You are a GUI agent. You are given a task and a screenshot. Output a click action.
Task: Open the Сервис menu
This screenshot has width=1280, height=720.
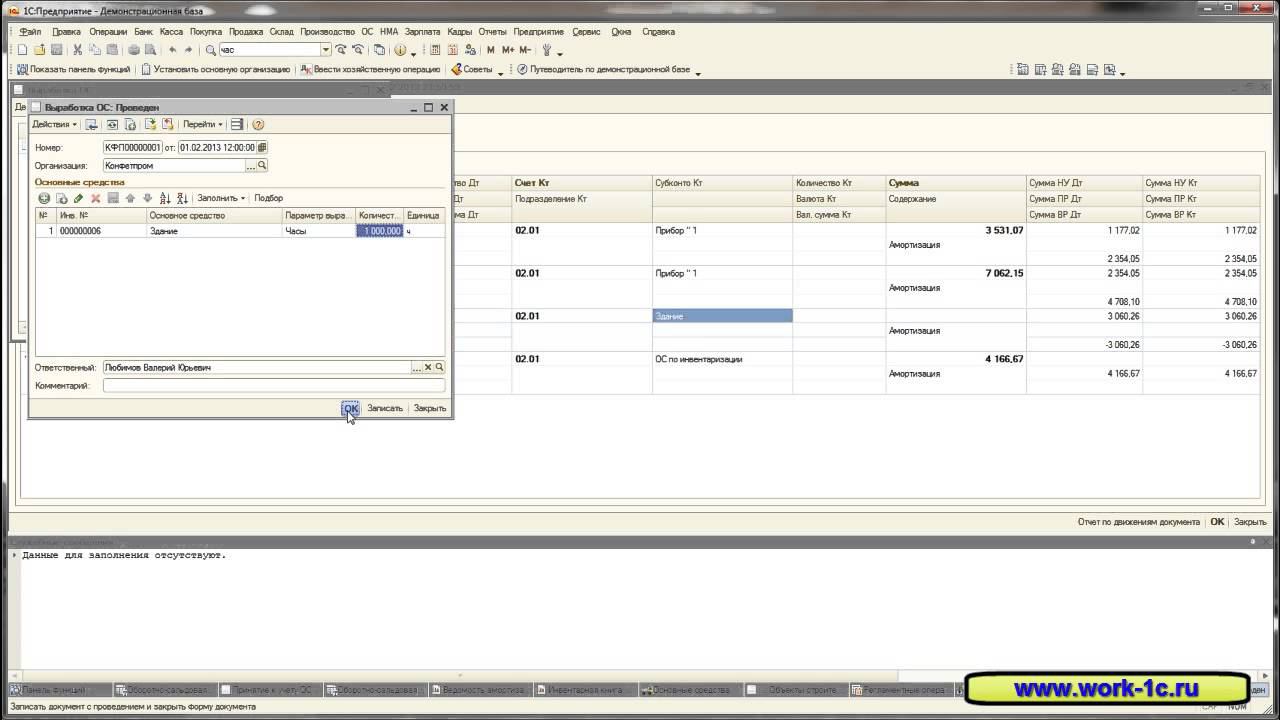(587, 31)
